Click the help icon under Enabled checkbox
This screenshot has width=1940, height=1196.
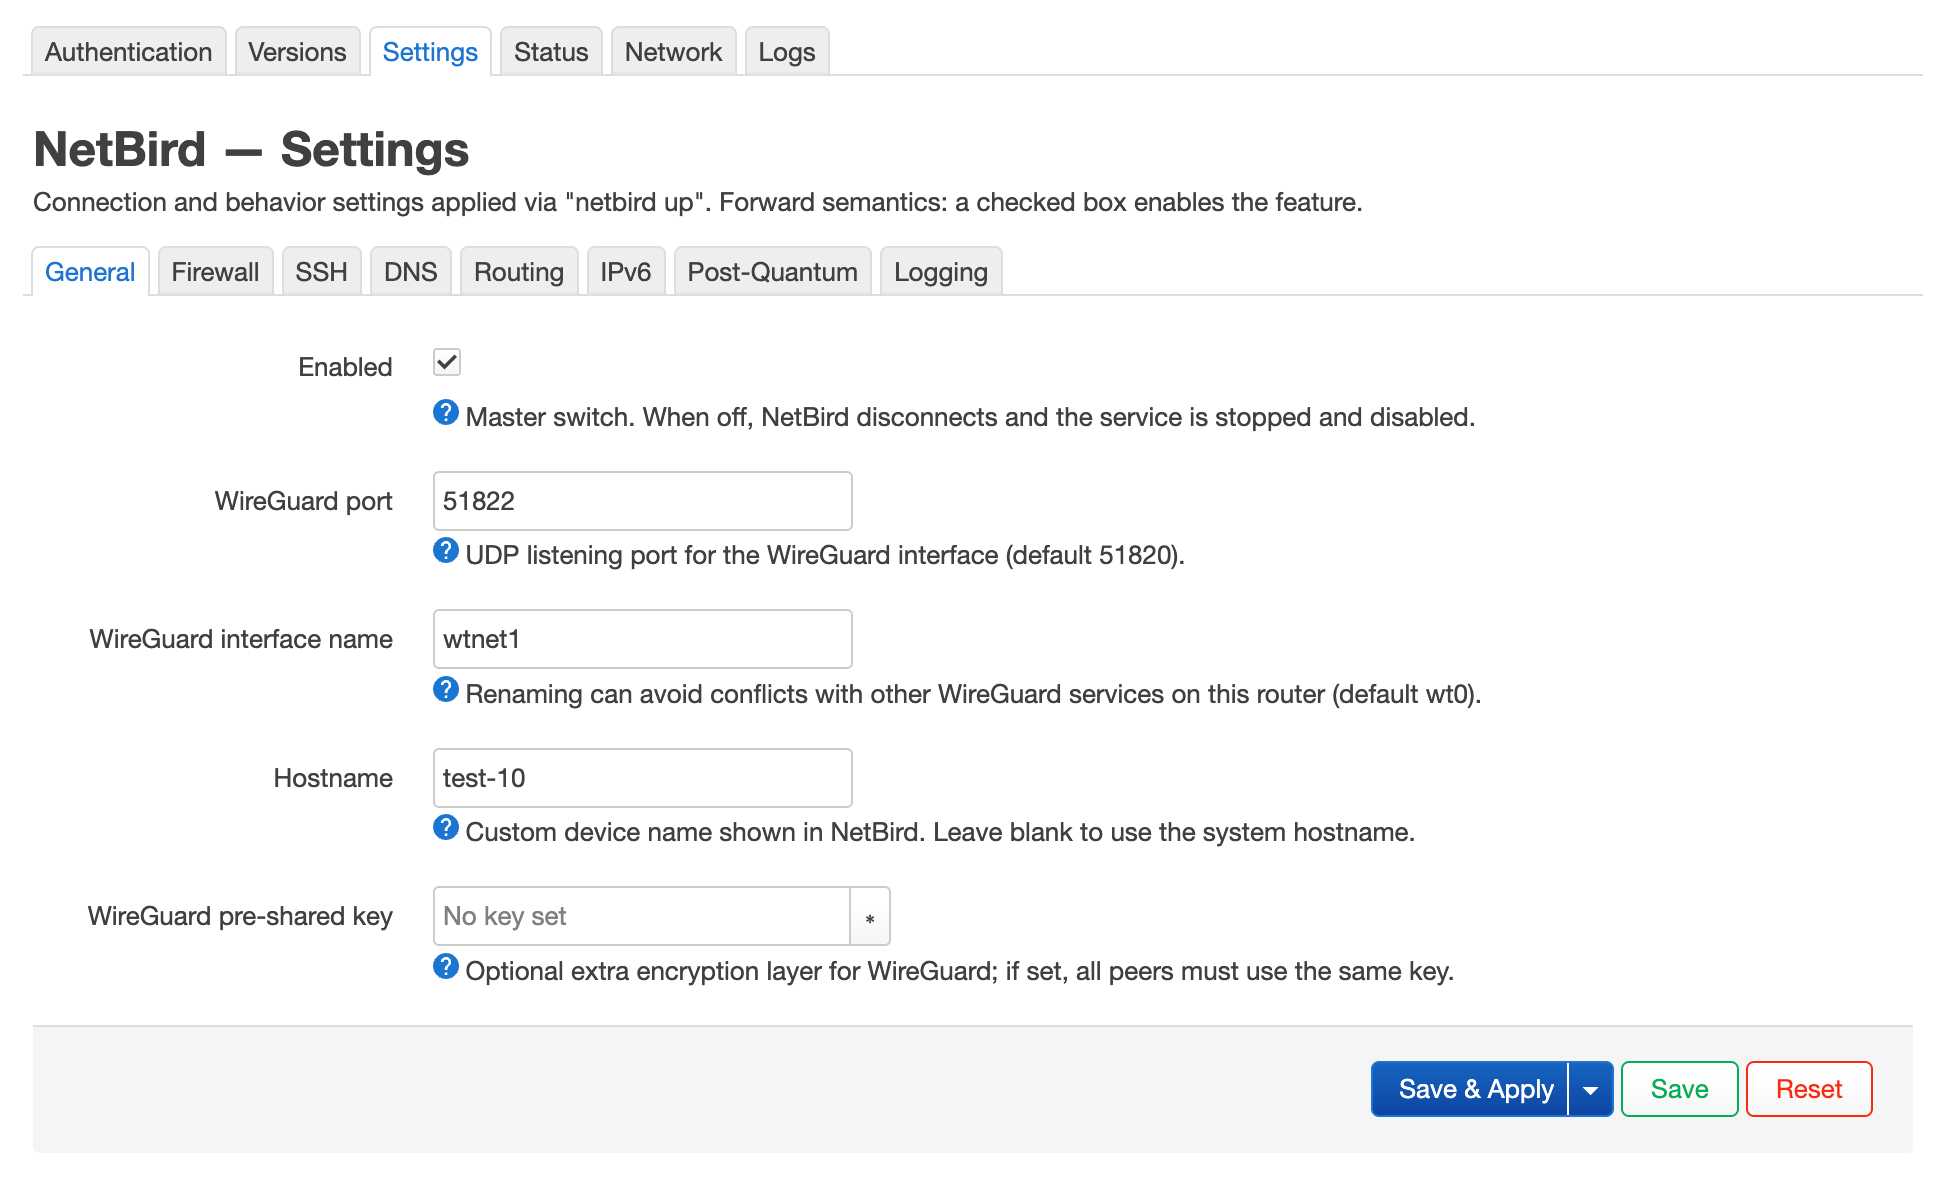pyautogui.click(x=446, y=413)
